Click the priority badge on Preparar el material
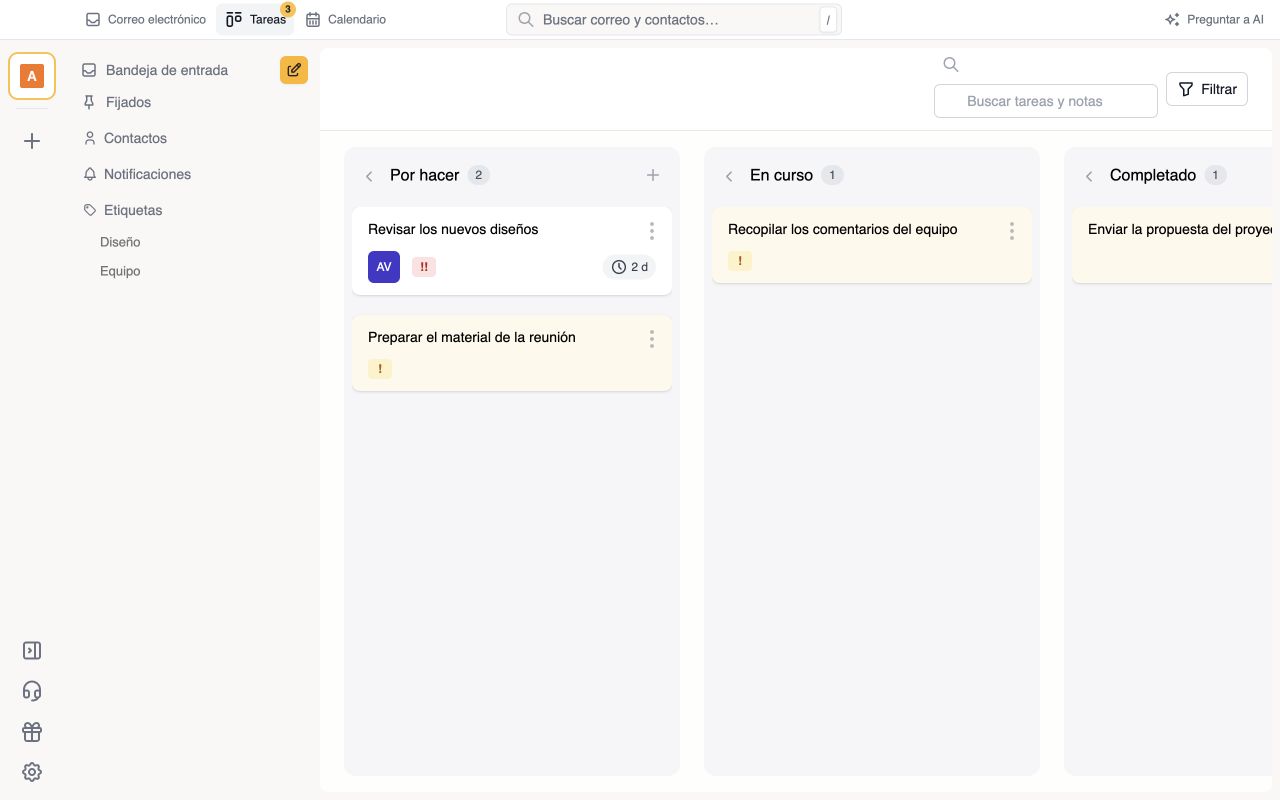 [x=380, y=369]
